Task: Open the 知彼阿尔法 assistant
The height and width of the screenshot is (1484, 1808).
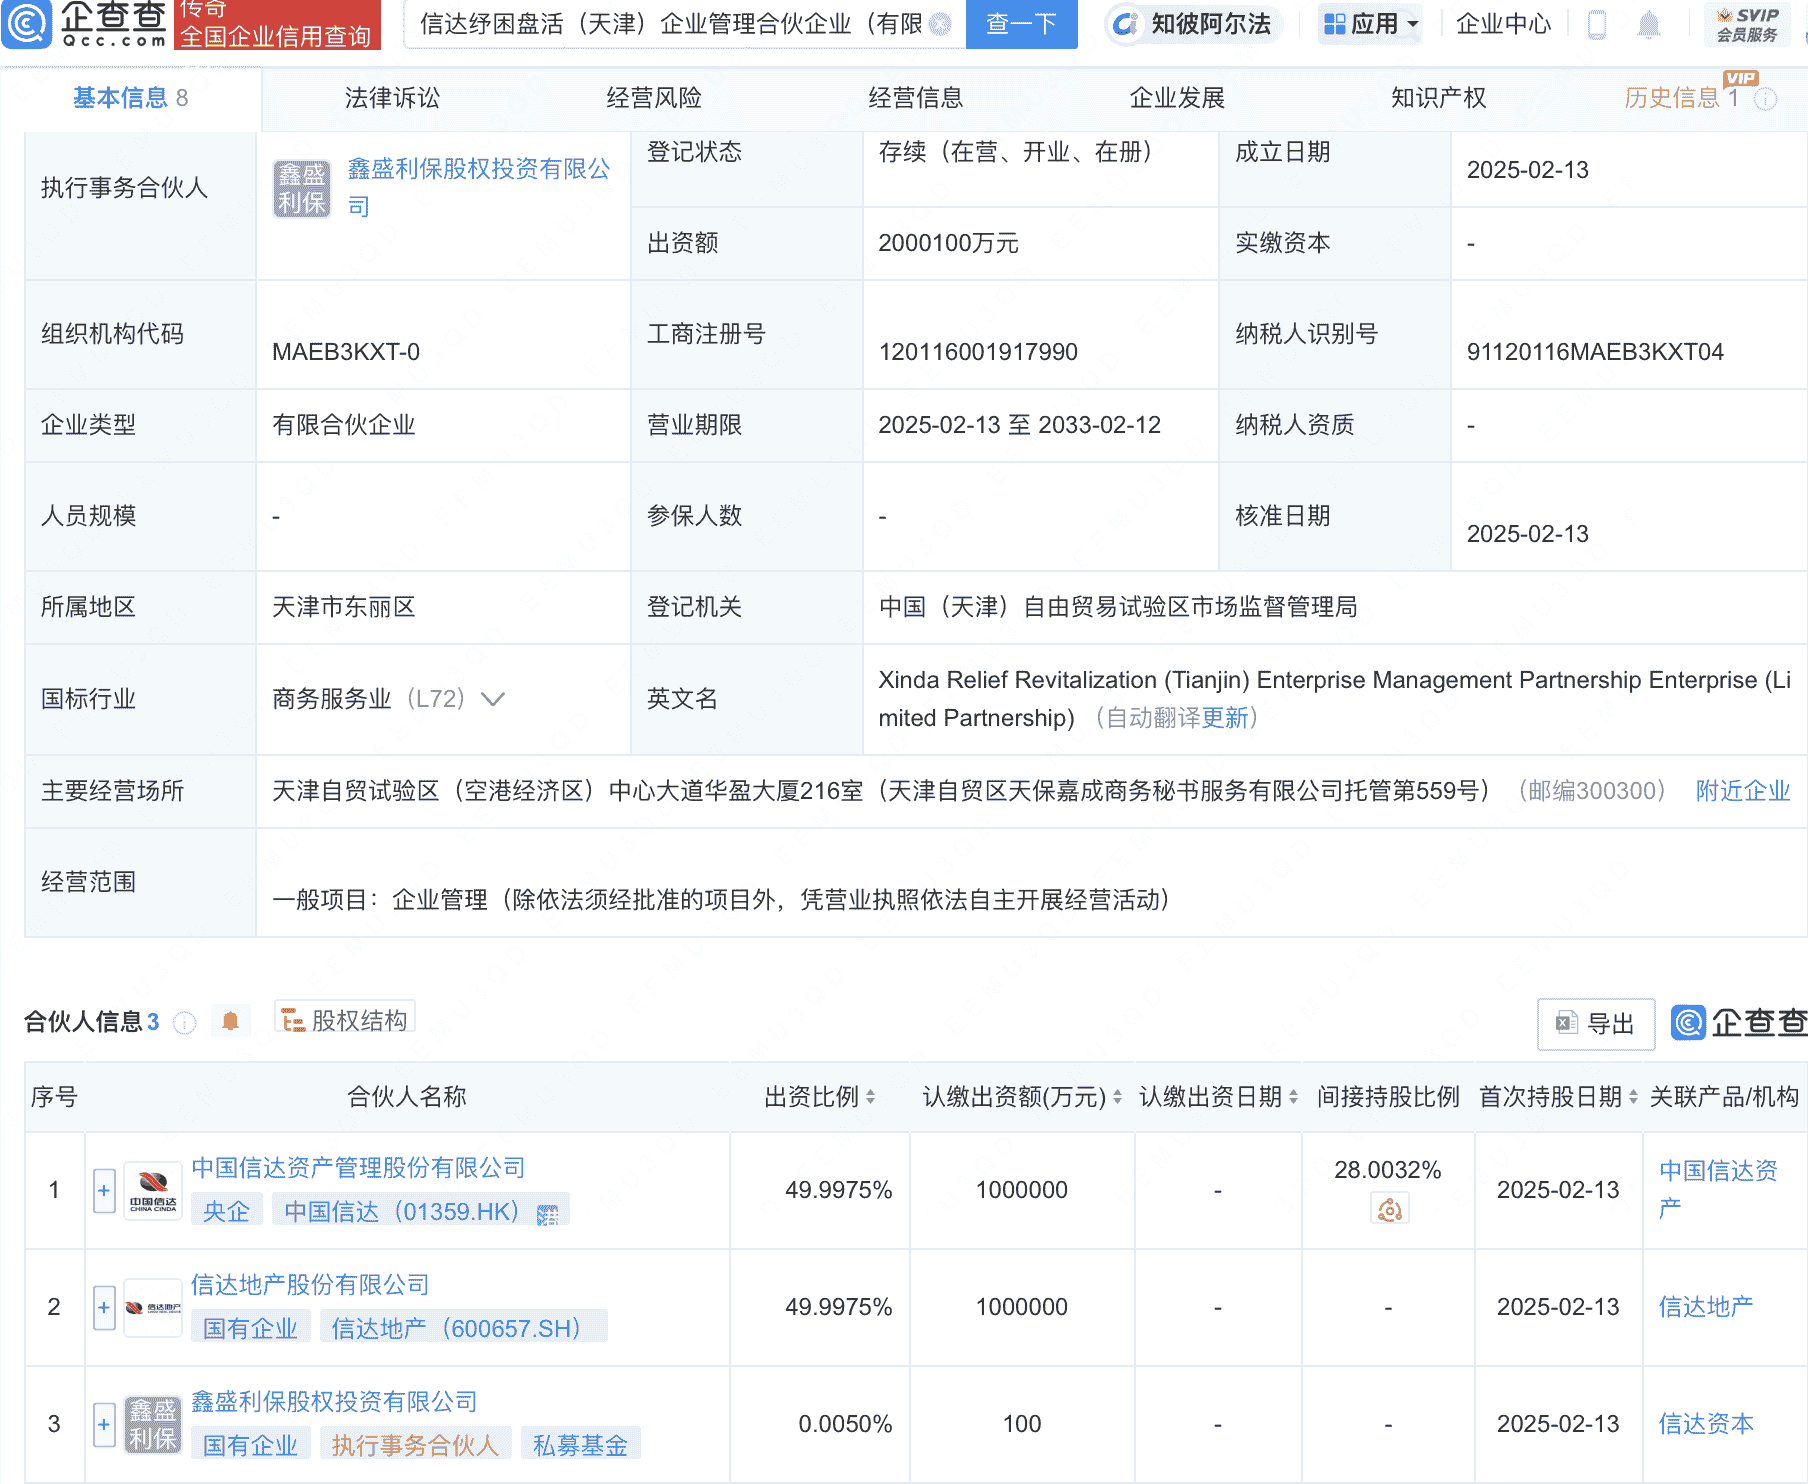Action: pos(1191,25)
